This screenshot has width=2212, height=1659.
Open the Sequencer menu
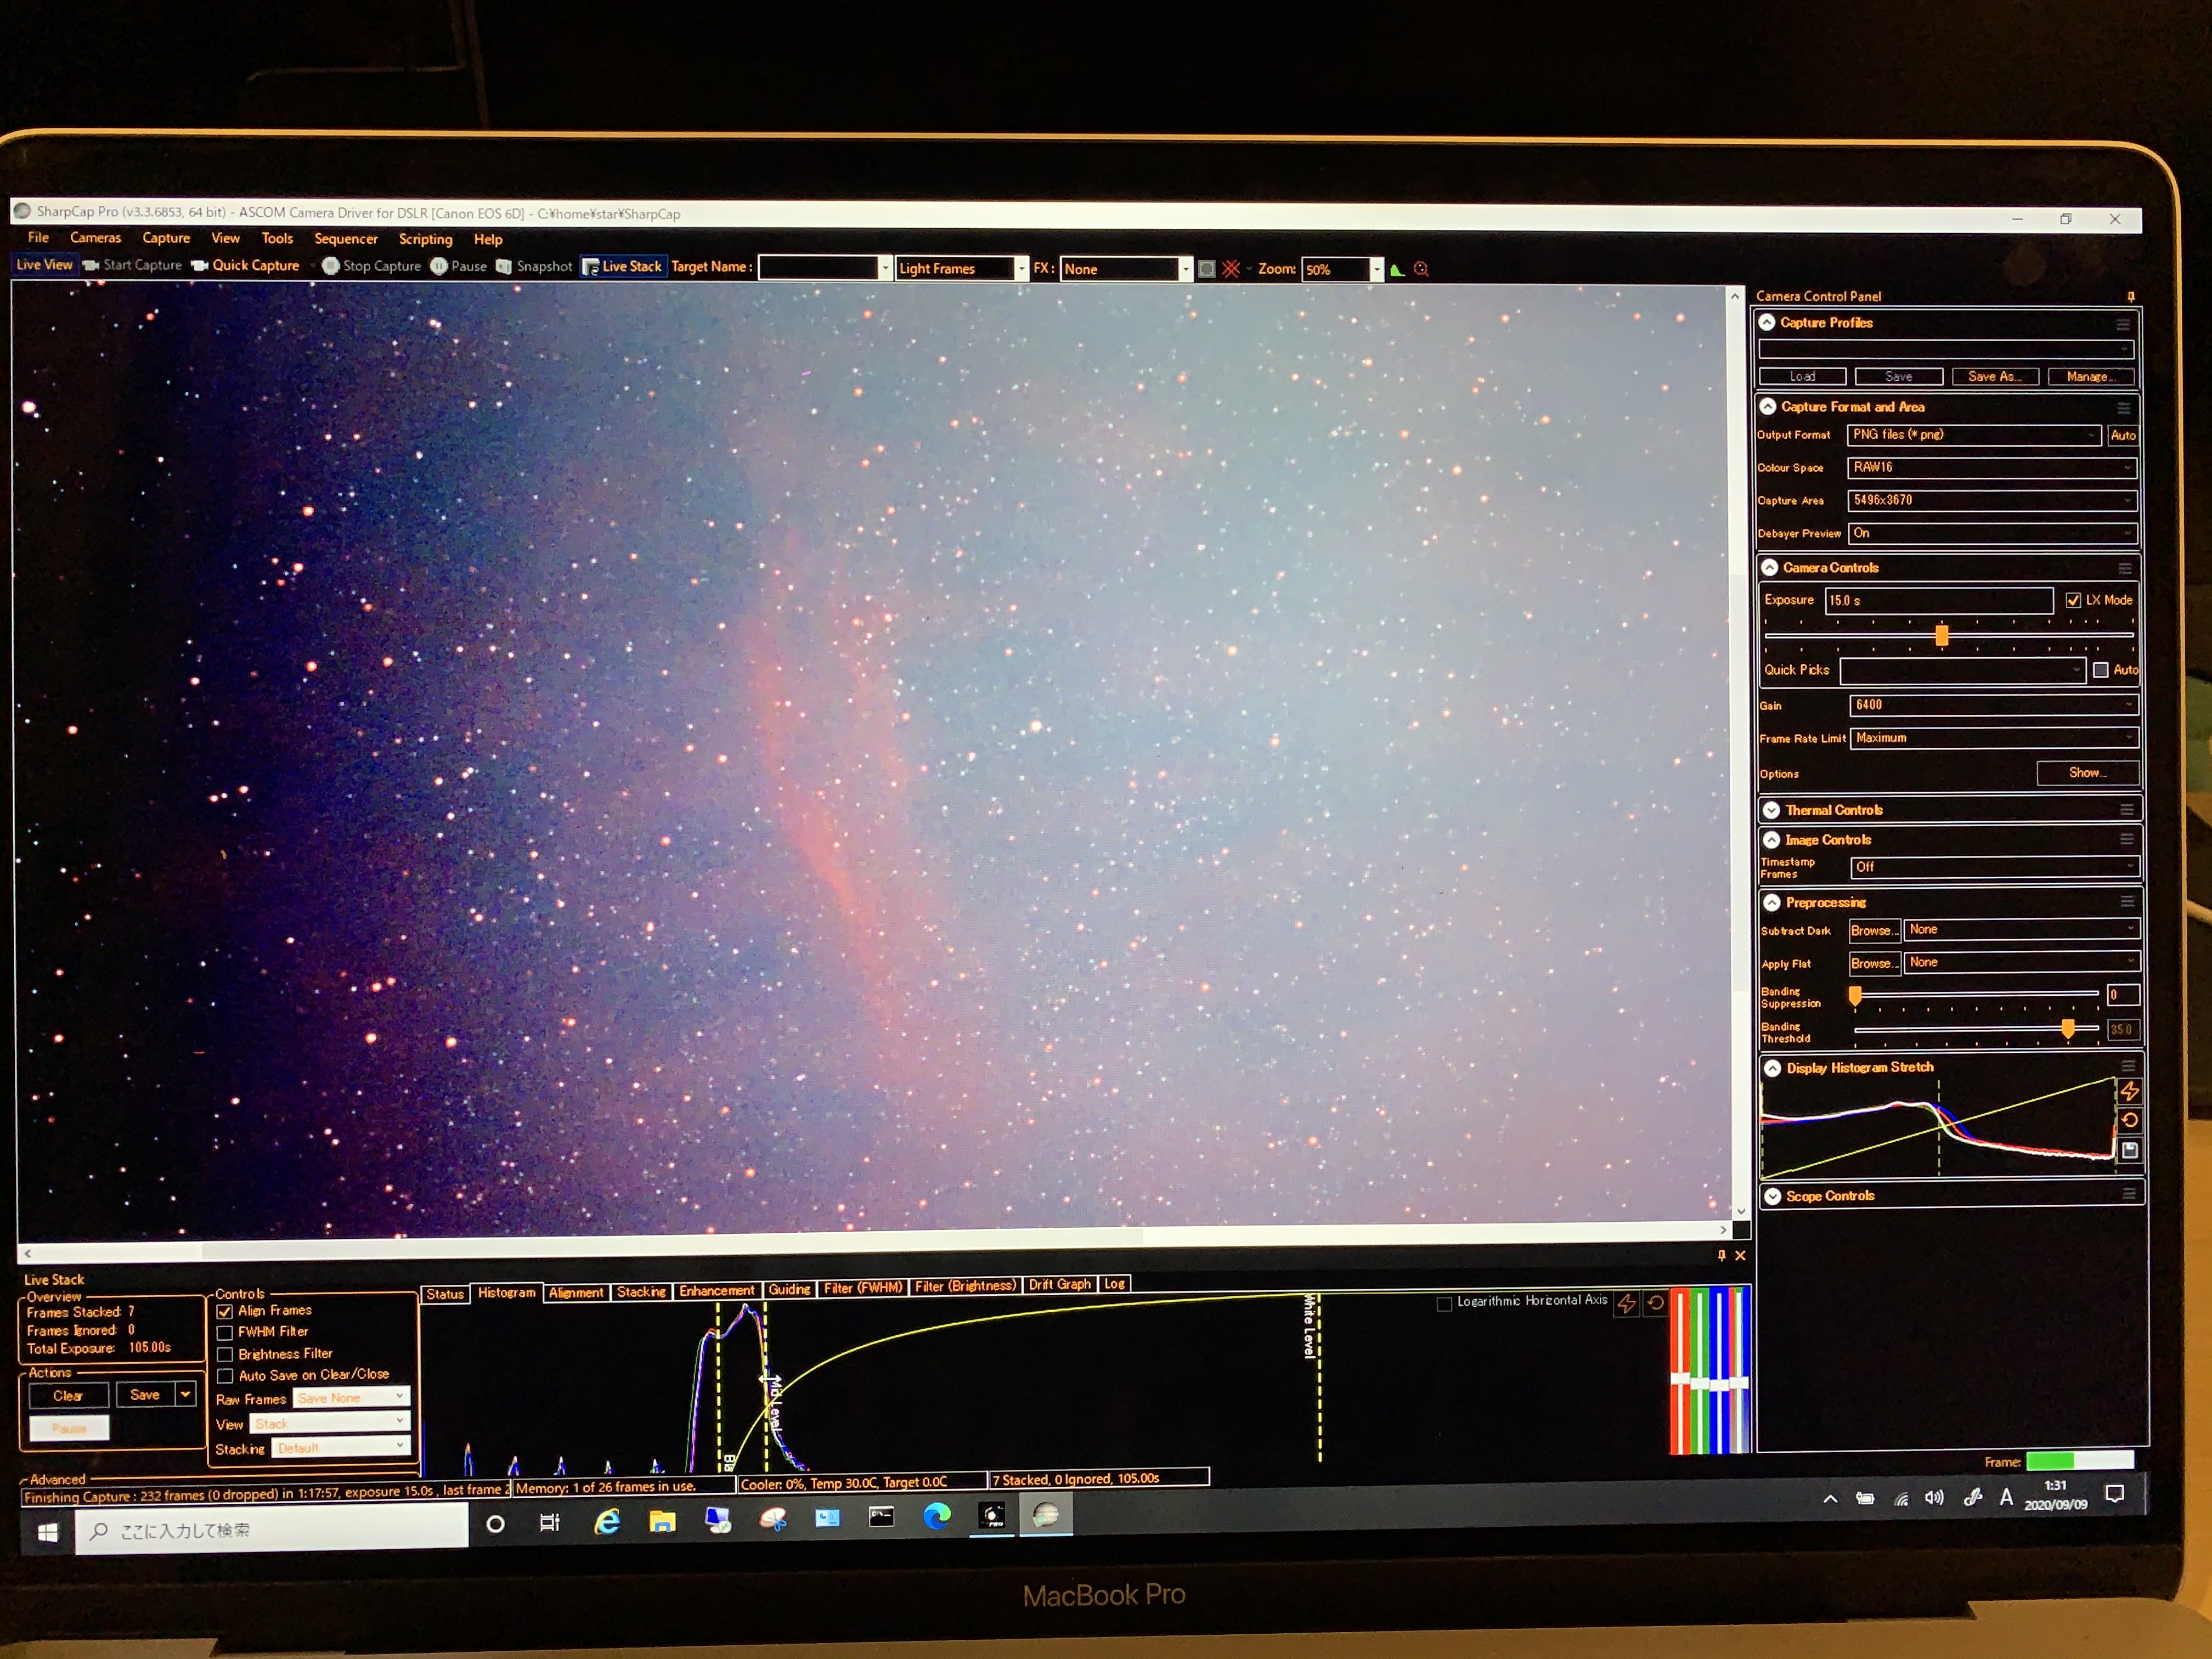(x=345, y=239)
